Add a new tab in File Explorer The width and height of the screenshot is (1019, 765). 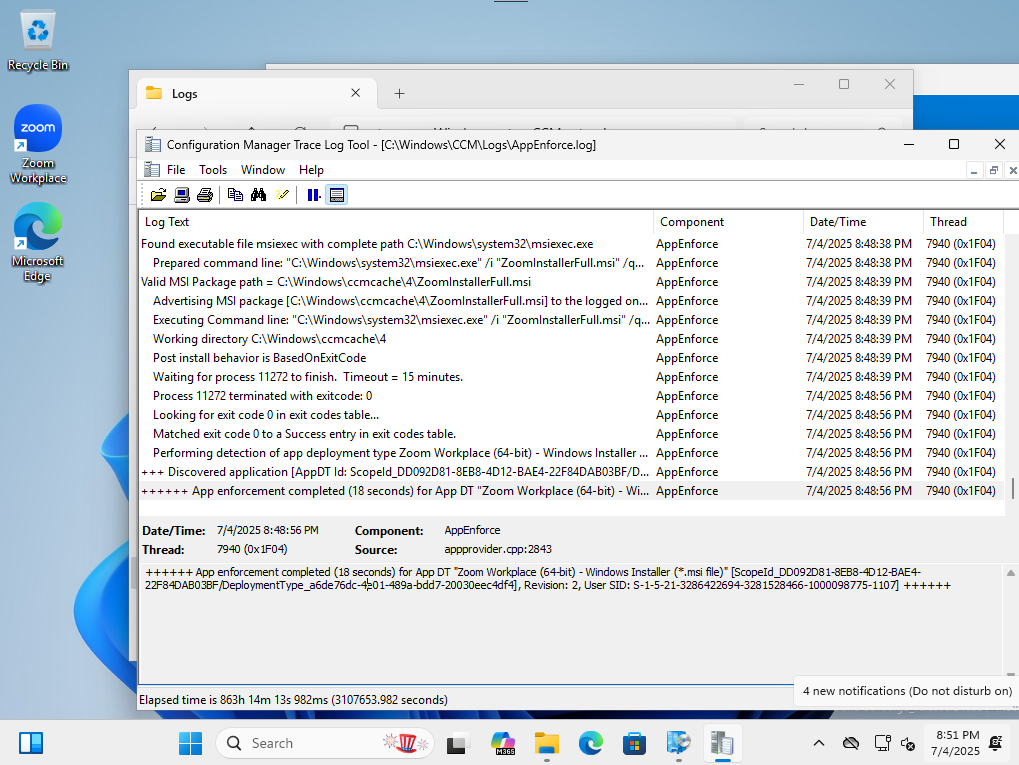(399, 94)
